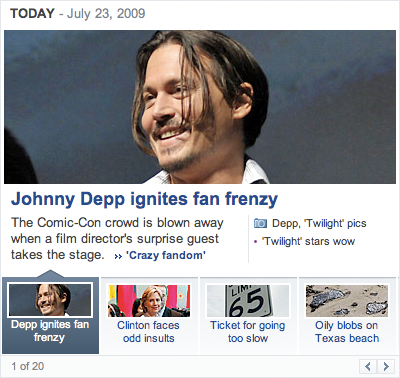The height and width of the screenshot is (378, 400).
Task: Click the bullet next to 'Twilight' stars wow
Action: click(256, 241)
